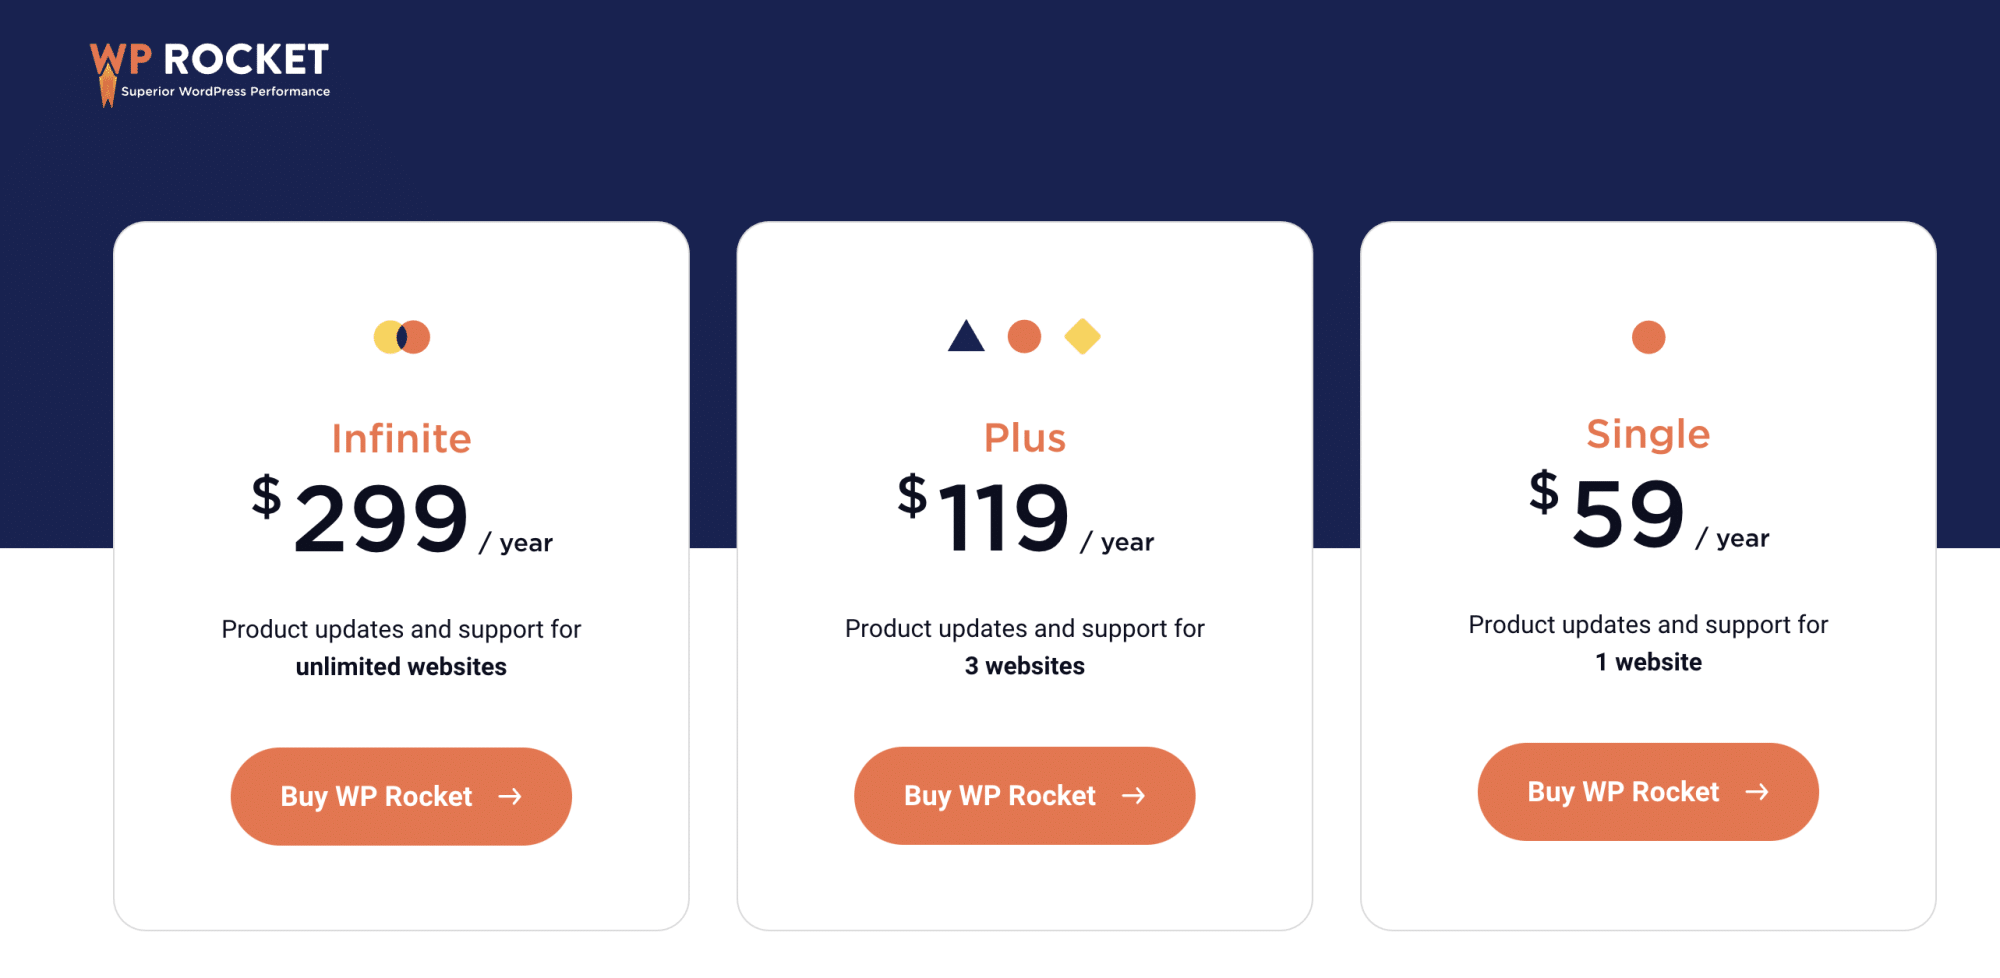The height and width of the screenshot is (978, 2000).
Task: Click the unlimited websites text
Action: pyautogui.click(x=401, y=667)
